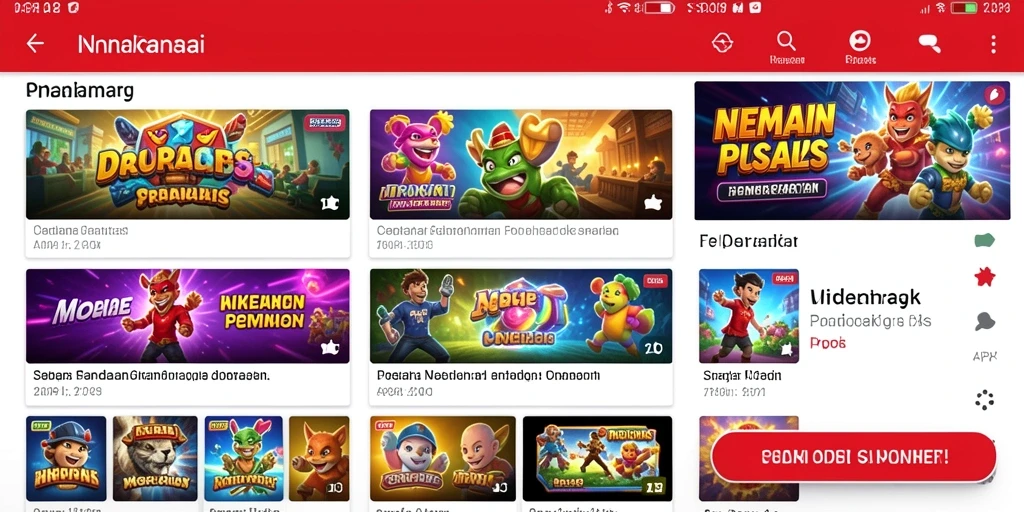Click the APK label in right sidebar
Viewport: 1024px width, 512px height.
click(984, 357)
